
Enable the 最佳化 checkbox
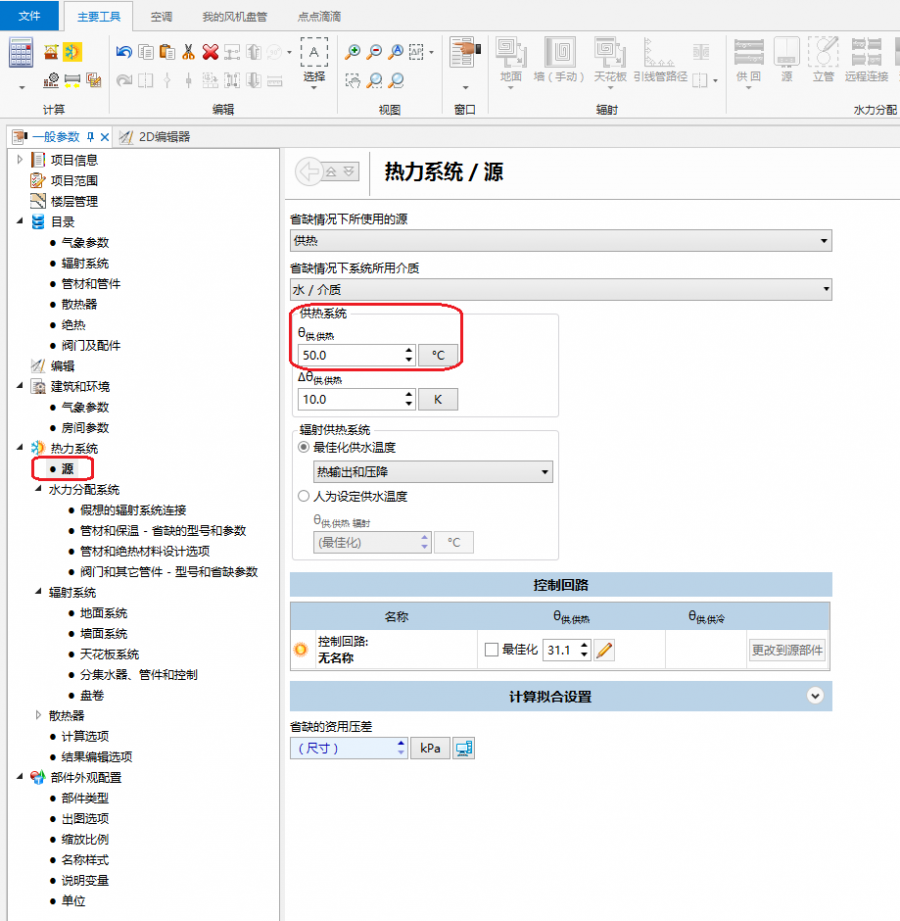coord(491,650)
